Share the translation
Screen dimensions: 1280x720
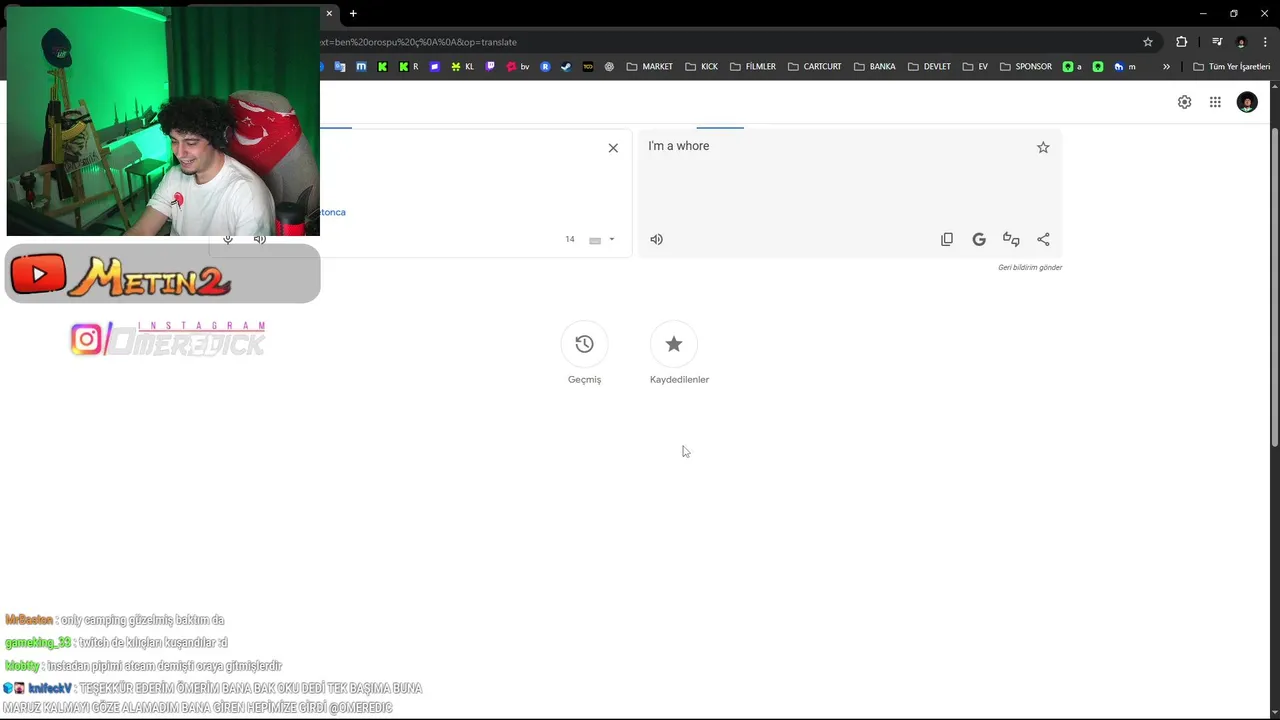coord(1043,239)
